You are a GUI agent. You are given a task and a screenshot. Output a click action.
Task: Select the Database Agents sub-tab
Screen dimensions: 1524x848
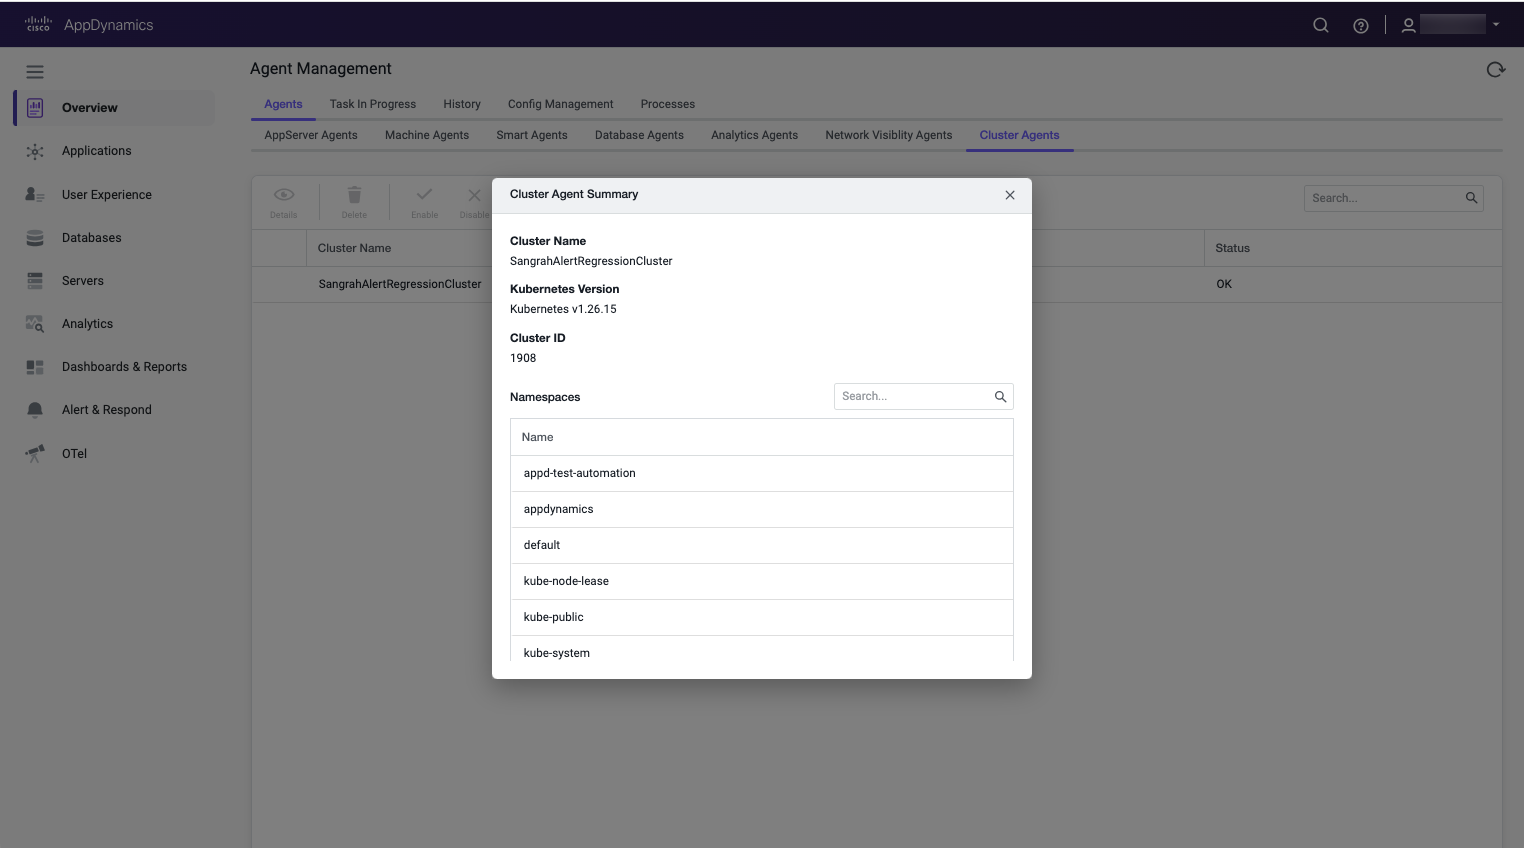(639, 135)
